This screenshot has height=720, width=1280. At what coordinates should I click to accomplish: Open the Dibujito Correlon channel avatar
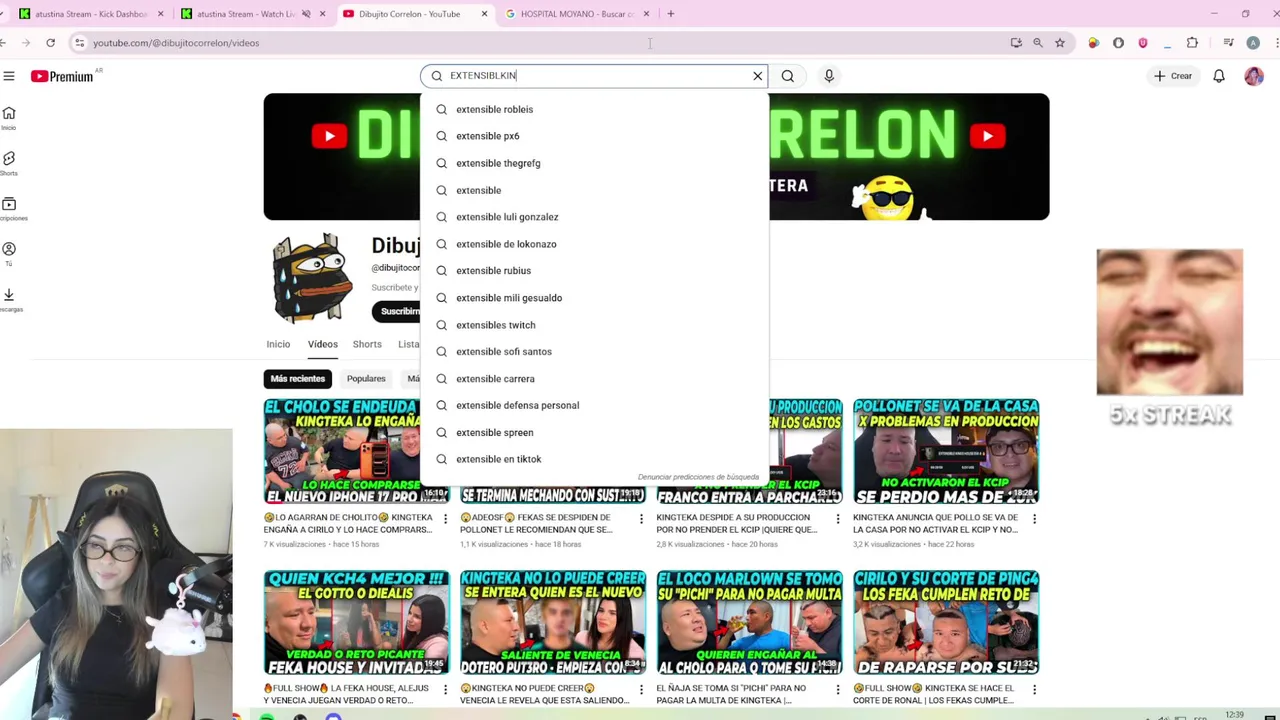[x=312, y=277]
